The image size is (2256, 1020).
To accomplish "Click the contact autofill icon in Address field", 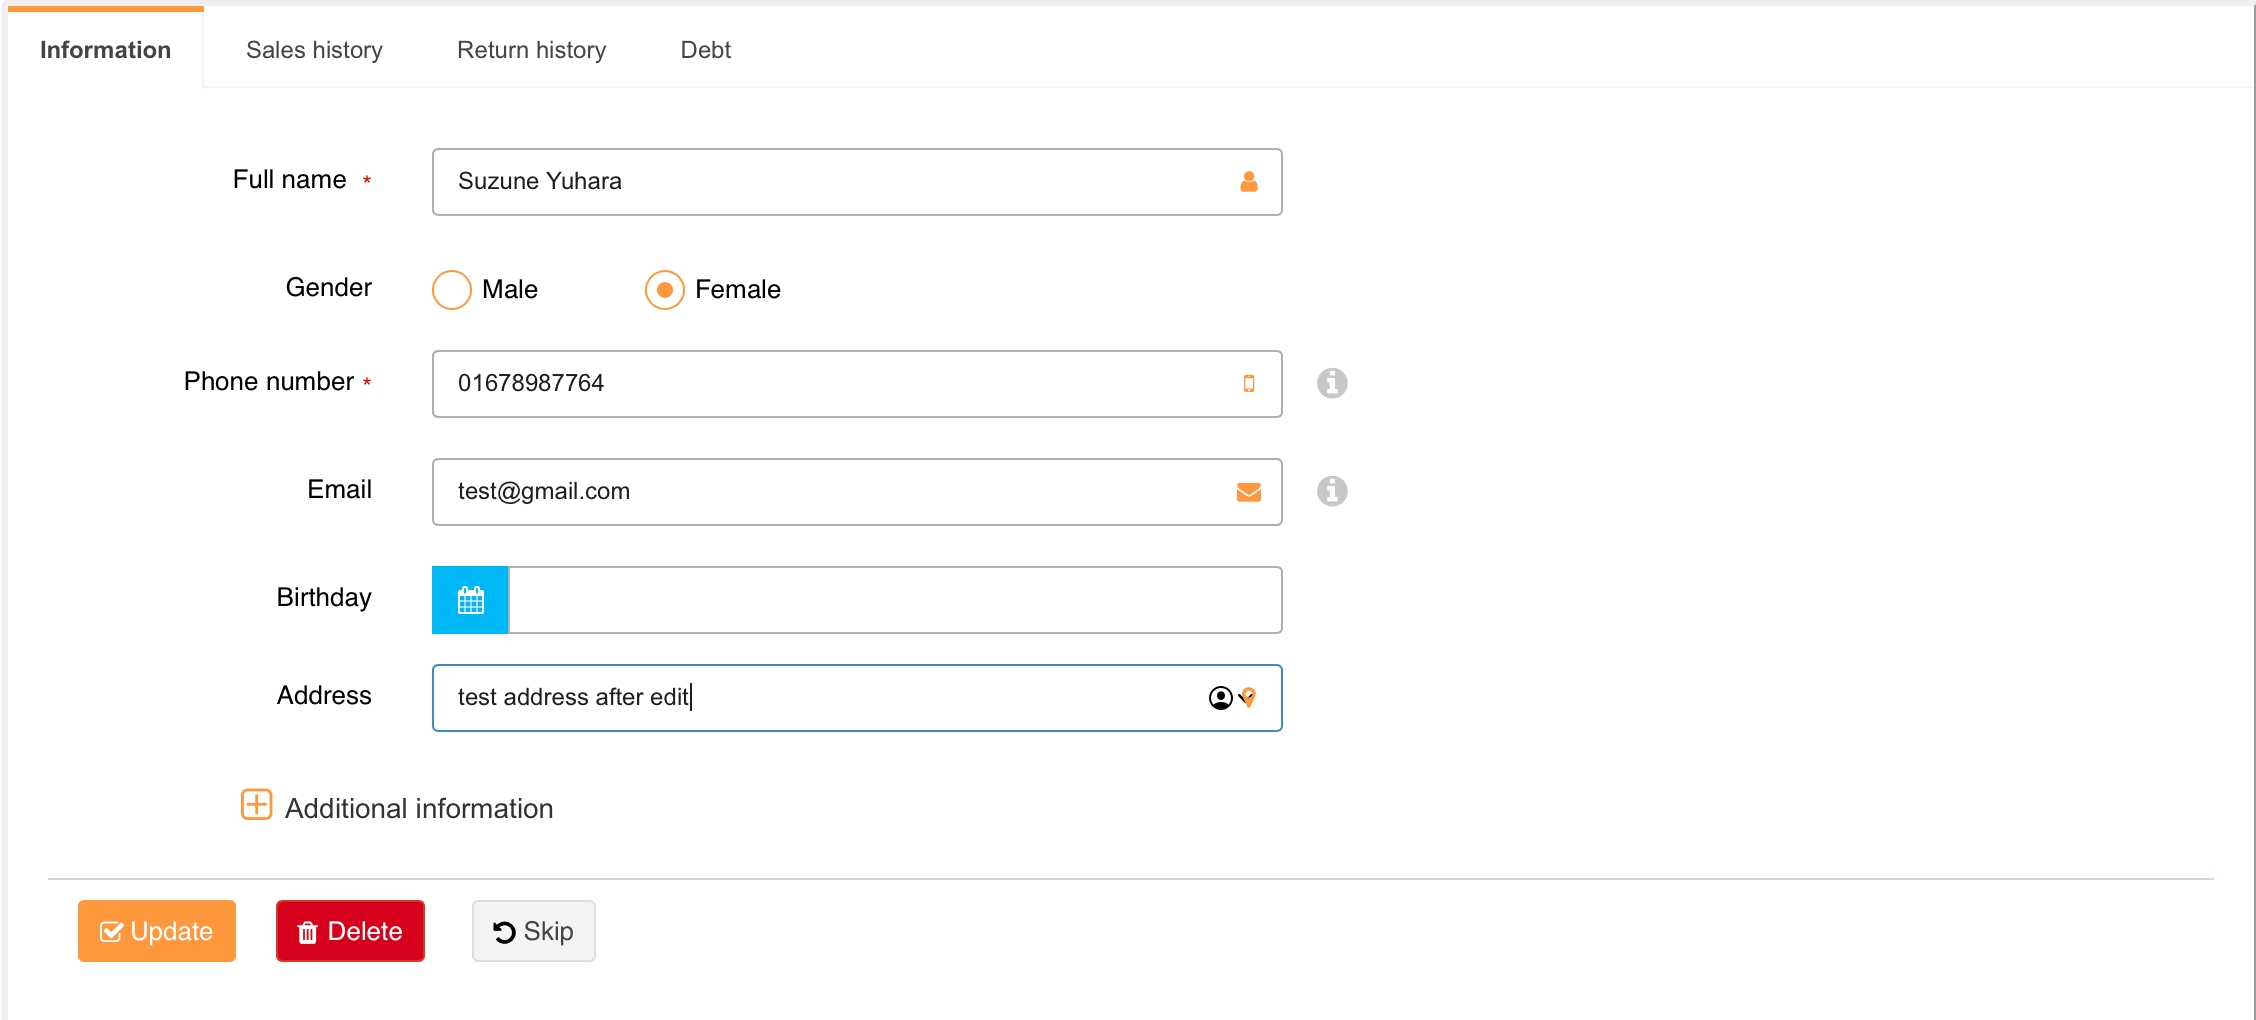I will [x=1220, y=698].
